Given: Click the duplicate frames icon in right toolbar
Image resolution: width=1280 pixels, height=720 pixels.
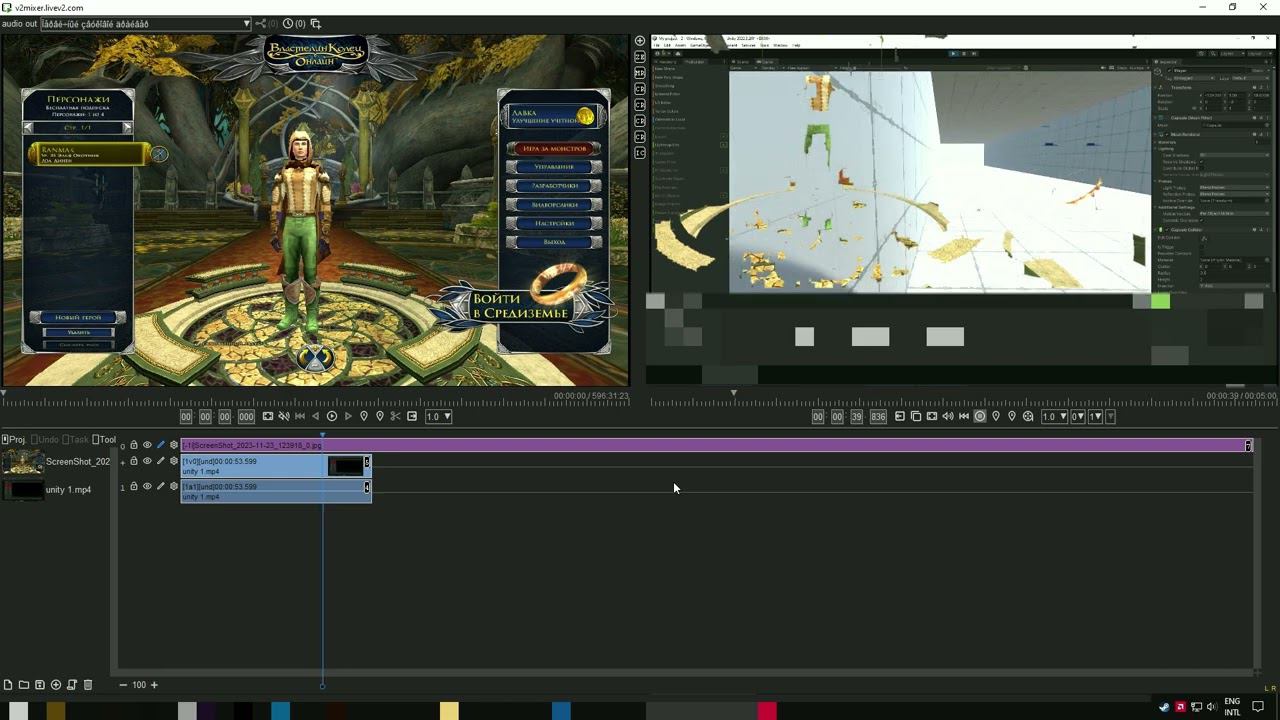Looking at the screenshot, I should 916,416.
